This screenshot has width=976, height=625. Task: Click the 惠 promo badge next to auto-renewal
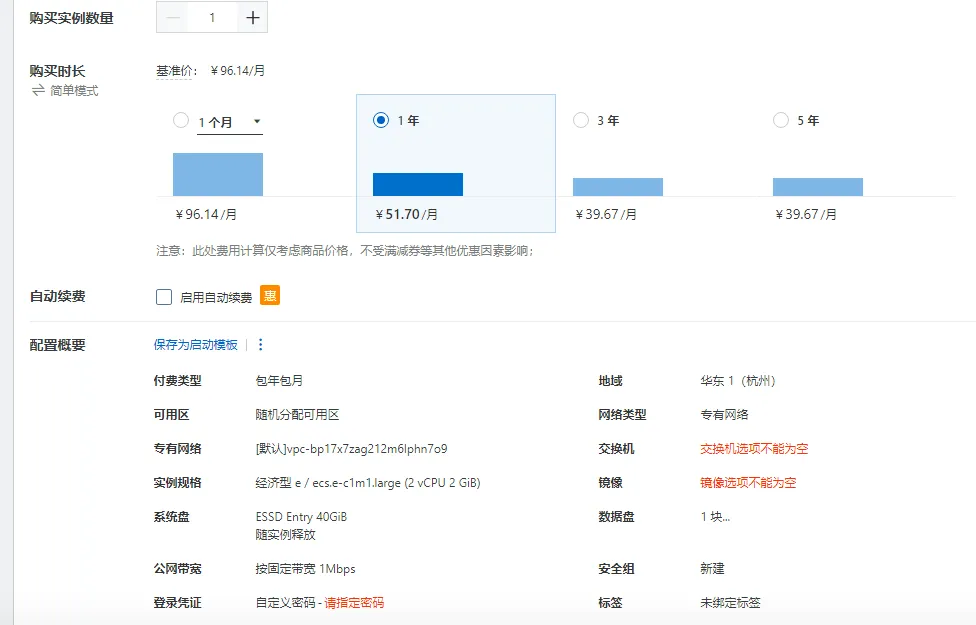click(269, 295)
